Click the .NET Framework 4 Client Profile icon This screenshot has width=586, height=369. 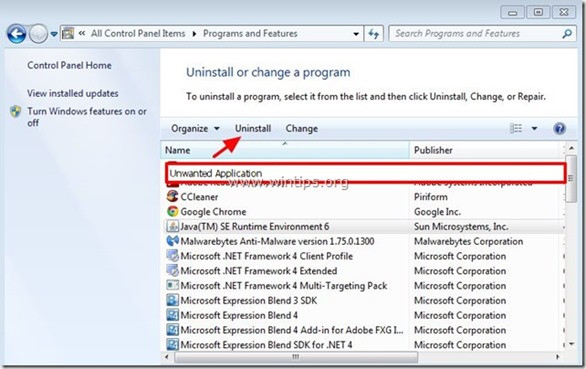coord(172,256)
